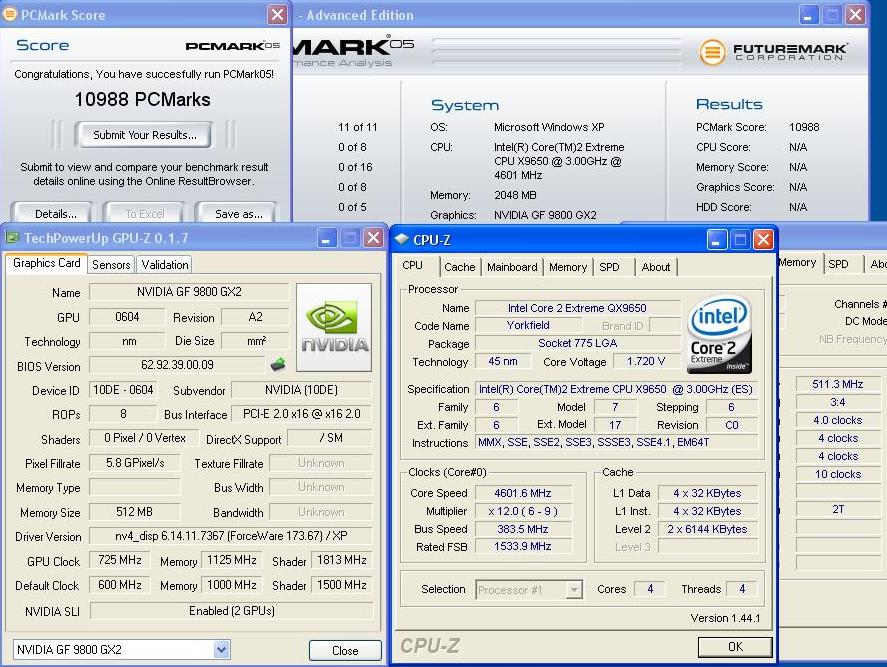
Task: Click the CPU-Z title bar icon
Action: 402,239
